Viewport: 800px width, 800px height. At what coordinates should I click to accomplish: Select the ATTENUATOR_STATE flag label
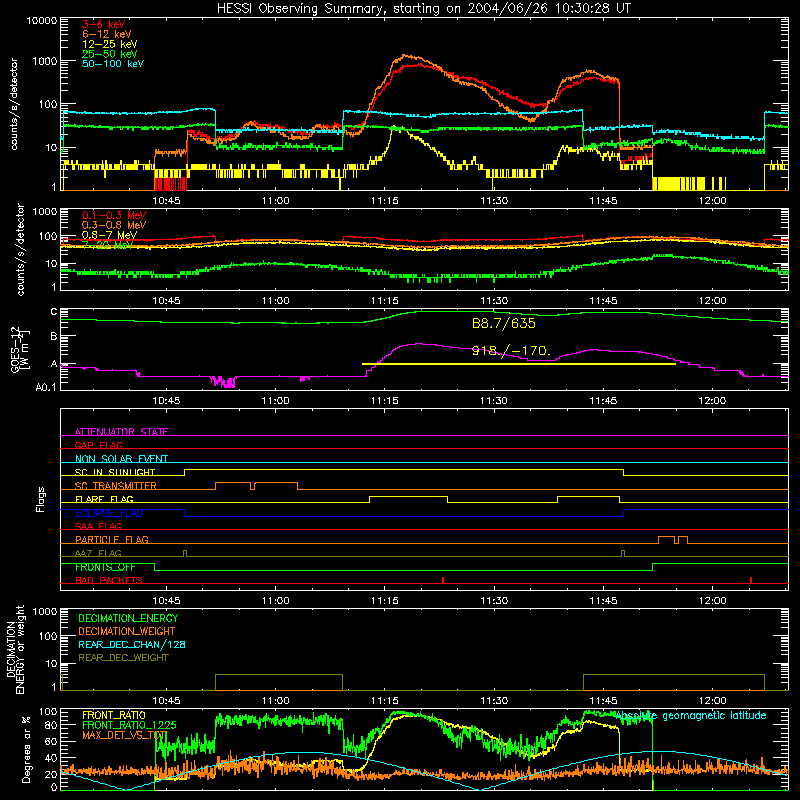coord(121,432)
